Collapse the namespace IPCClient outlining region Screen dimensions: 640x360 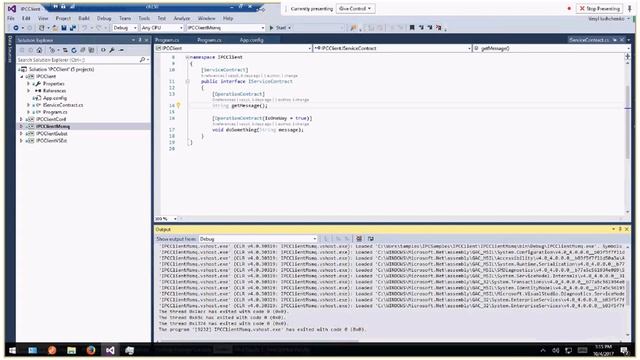coord(187,57)
